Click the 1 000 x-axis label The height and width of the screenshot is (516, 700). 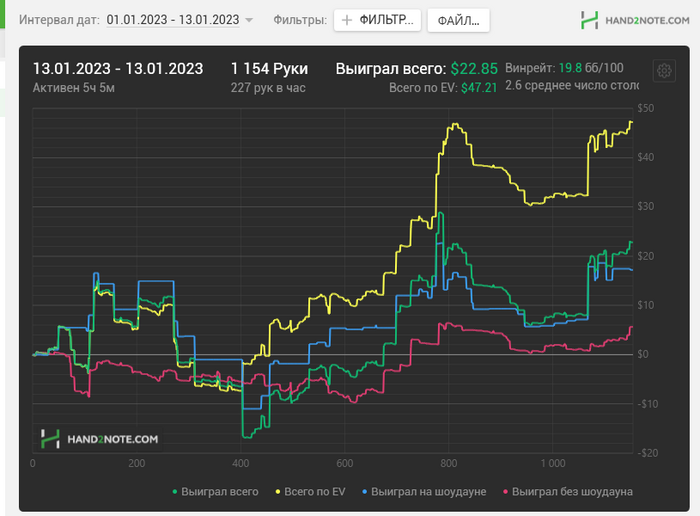click(553, 463)
